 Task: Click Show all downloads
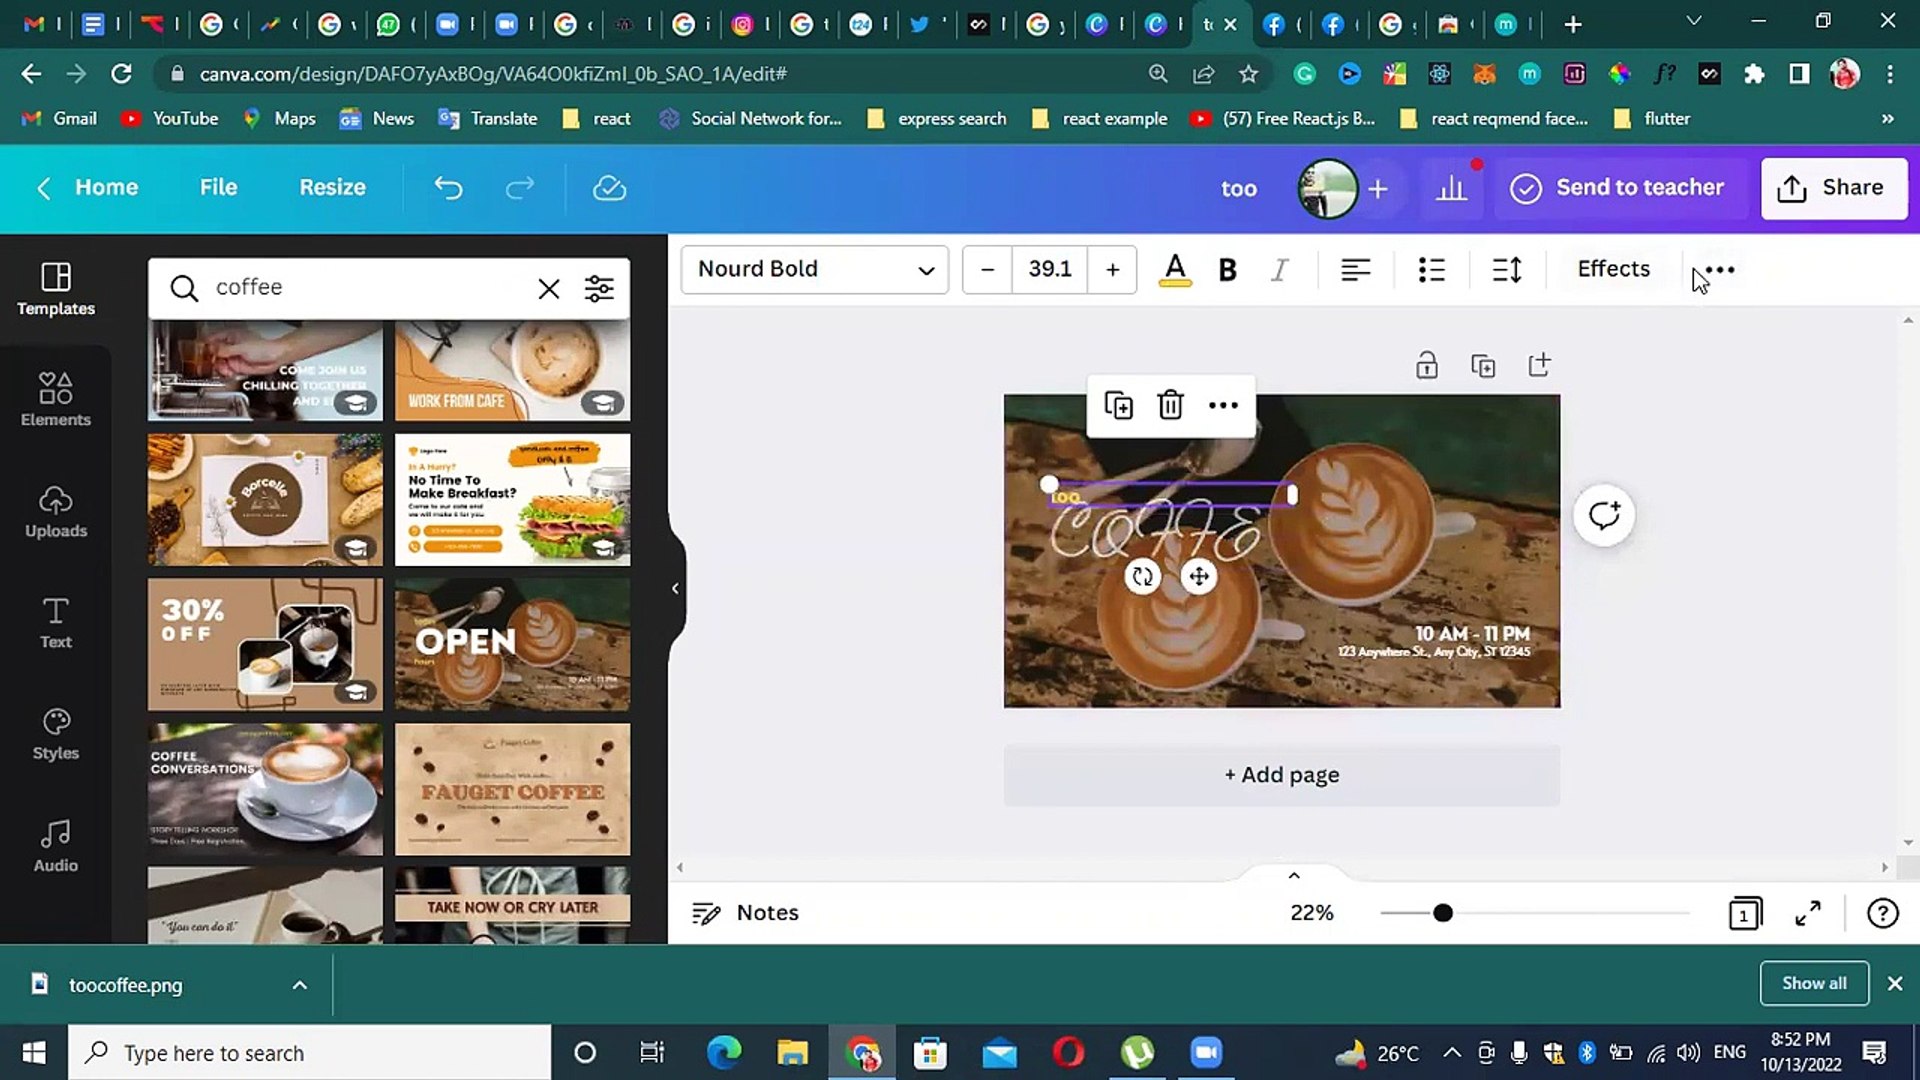coord(1814,983)
